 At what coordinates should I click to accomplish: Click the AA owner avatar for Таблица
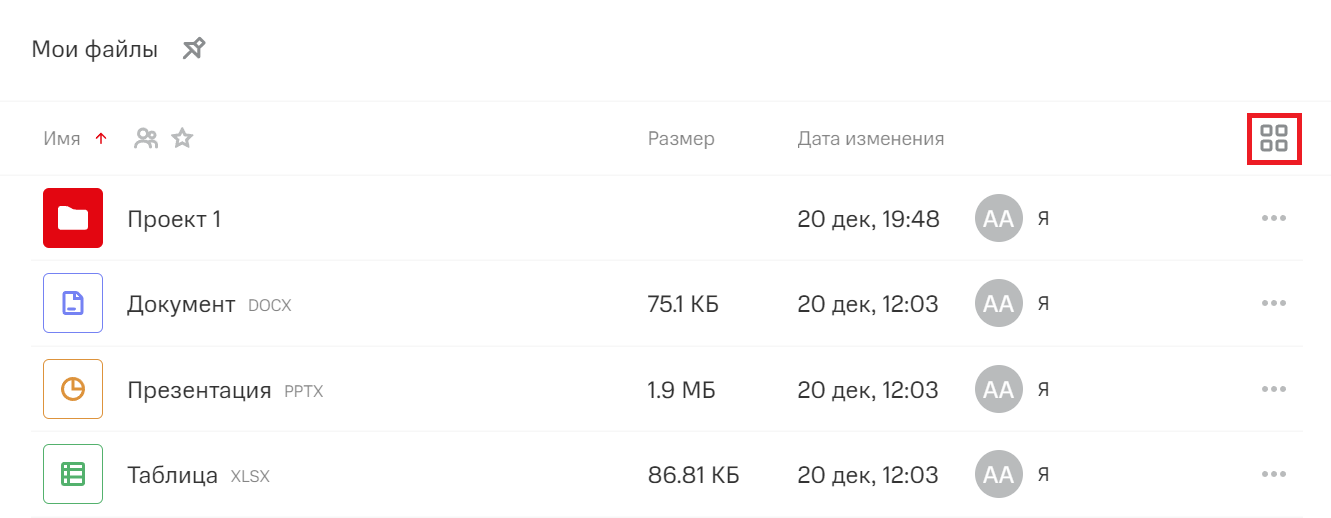click(x=998, y=474)
